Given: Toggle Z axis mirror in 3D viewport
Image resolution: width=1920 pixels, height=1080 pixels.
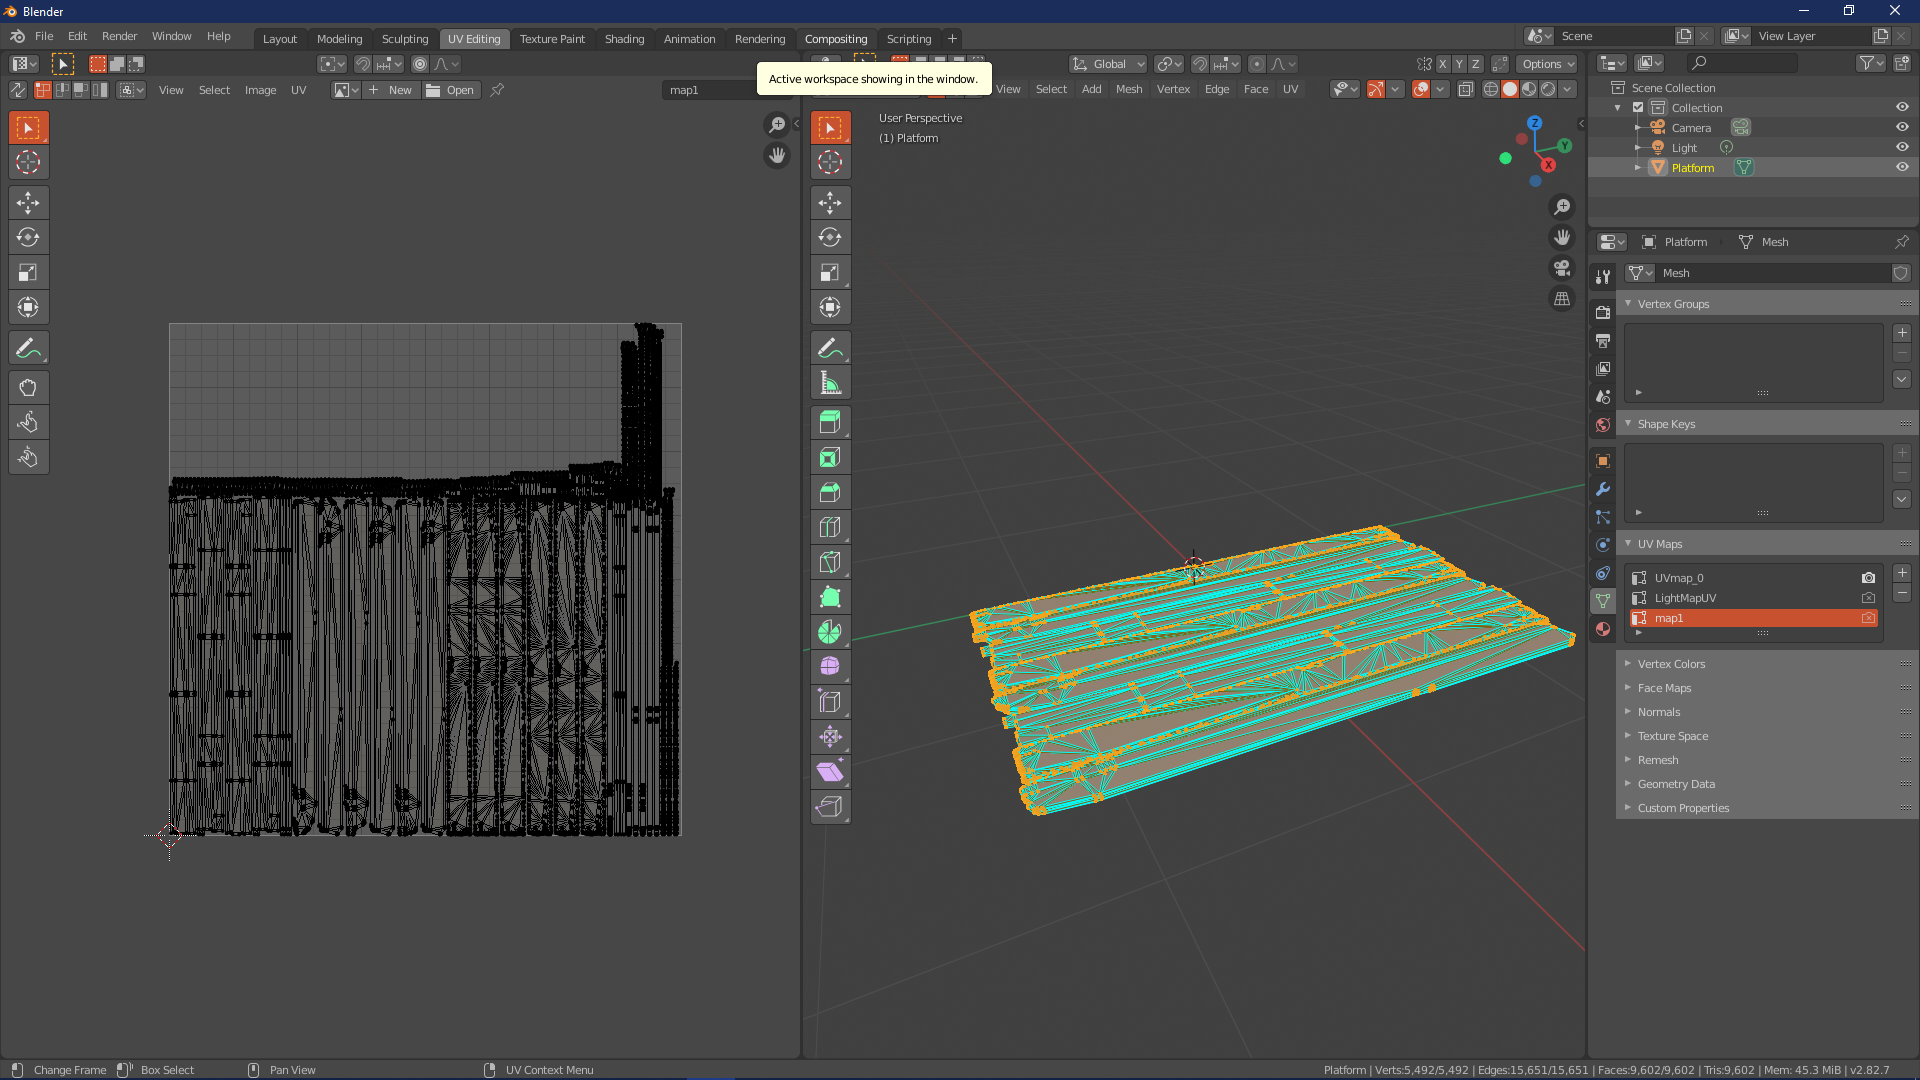Looking at the screenshot, I should click(1476, 64).
